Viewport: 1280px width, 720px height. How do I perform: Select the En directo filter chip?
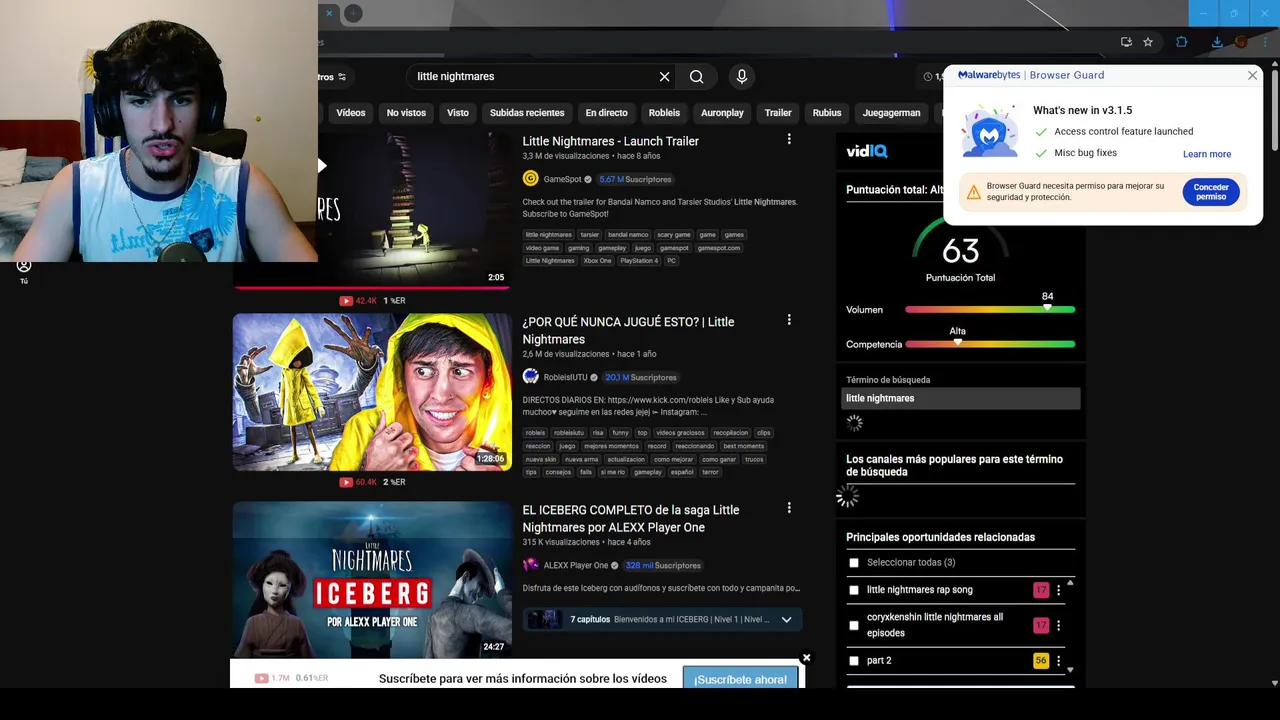(x=606, y=113)
